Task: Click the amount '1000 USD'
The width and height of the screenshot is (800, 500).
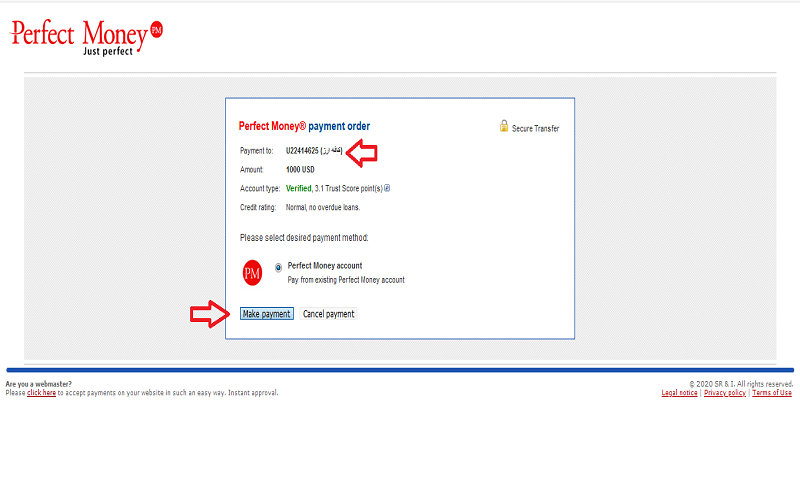Action: coord(300,169)
